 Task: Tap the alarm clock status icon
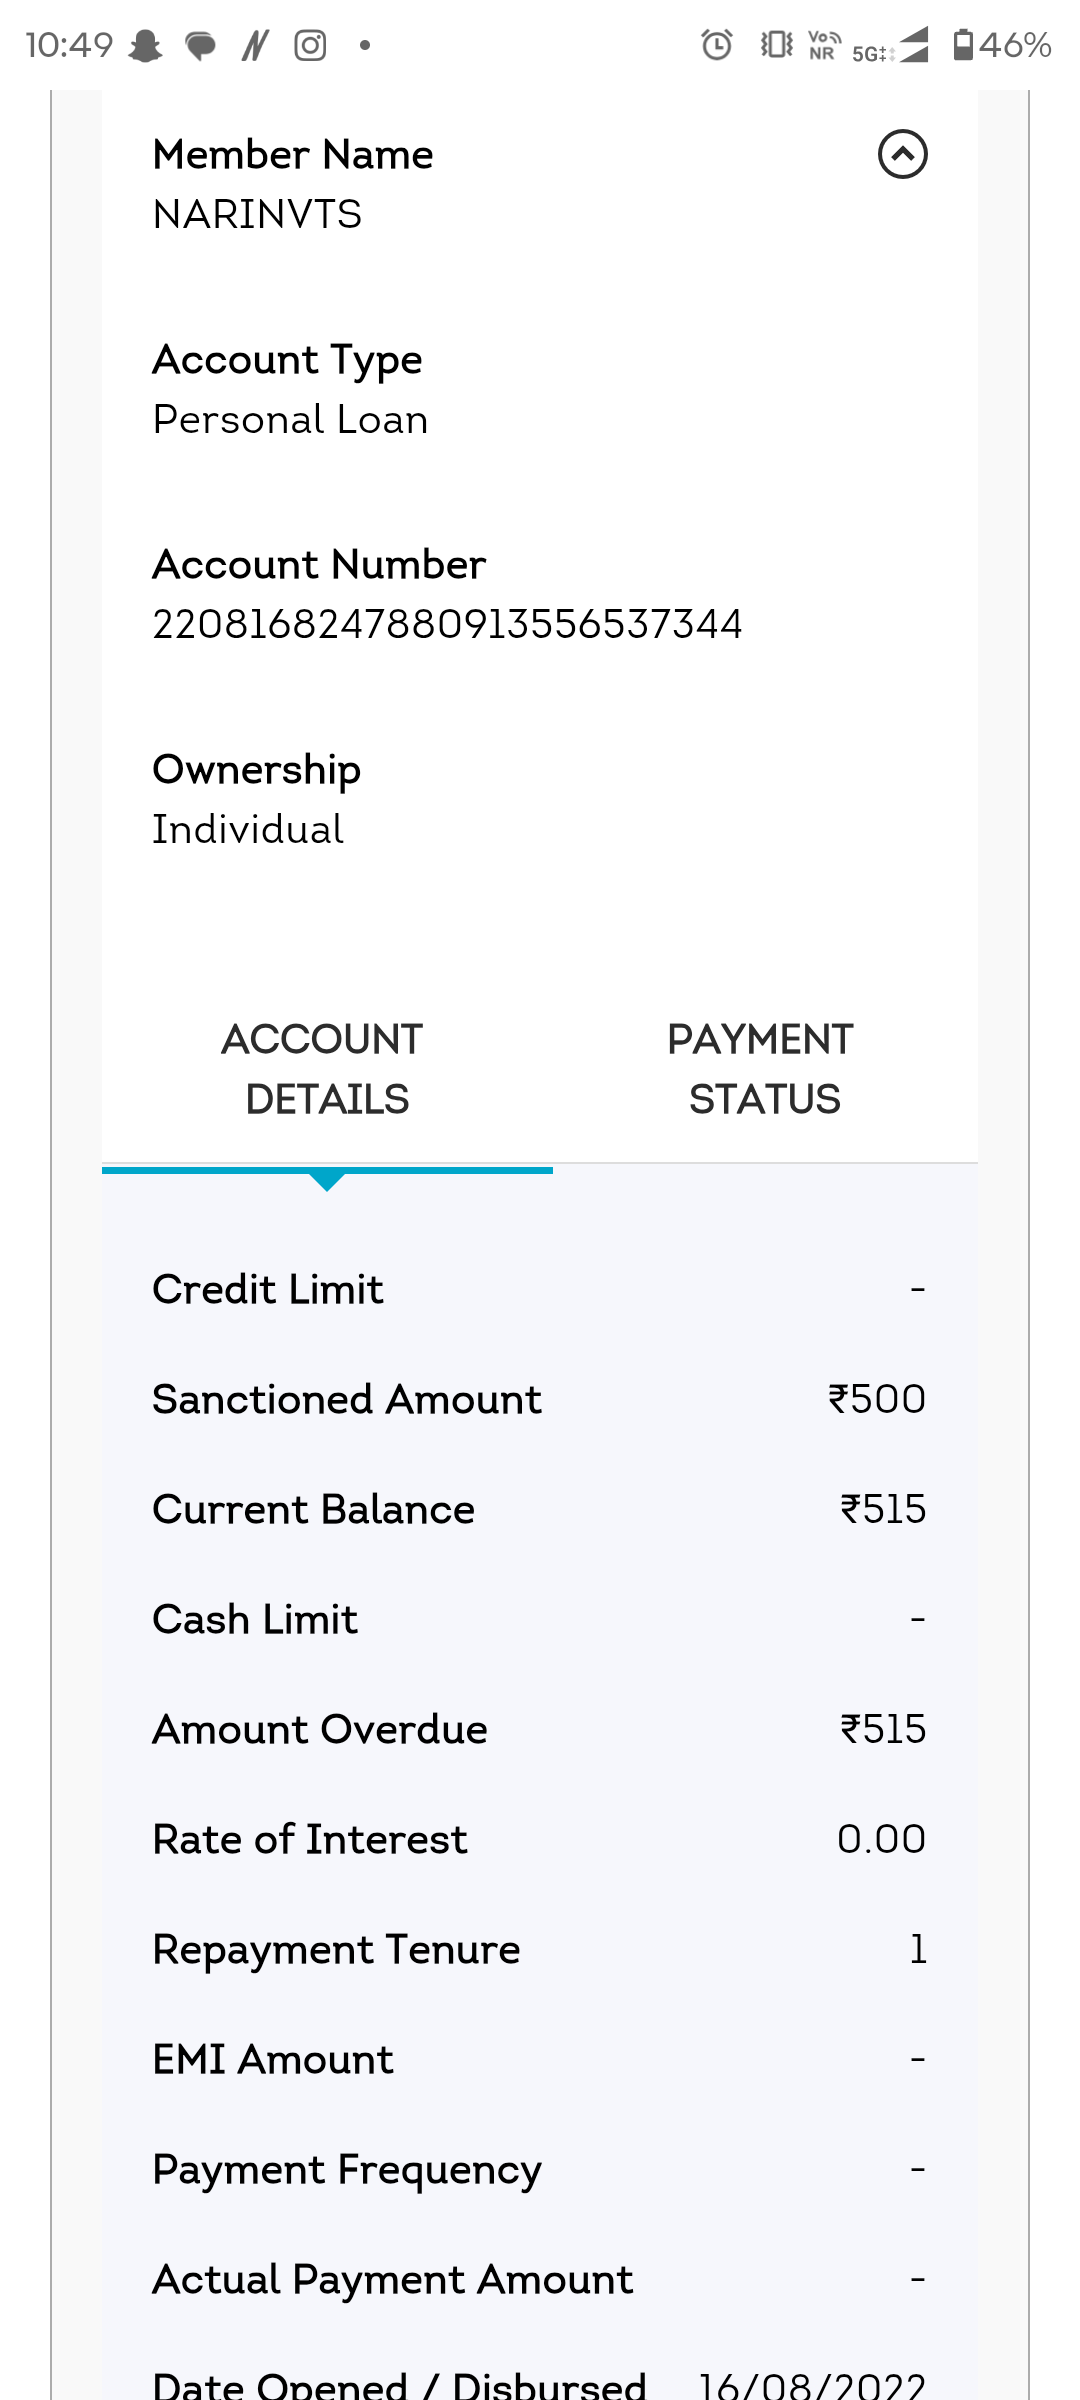pyautogui.click(x=716, y=45)
